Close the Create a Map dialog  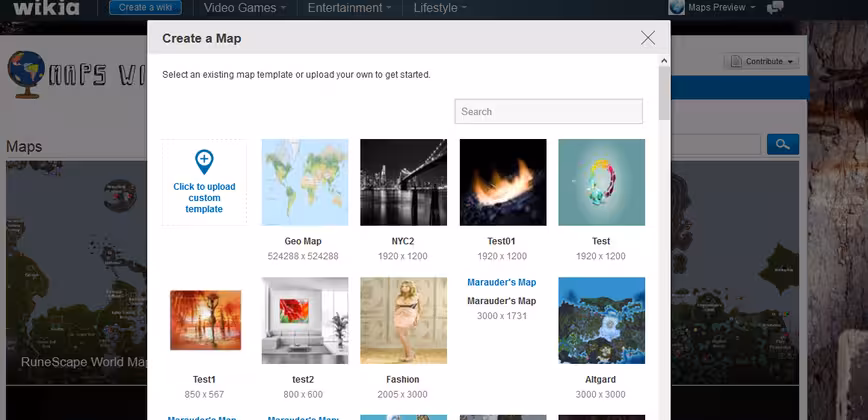(648, 38)
